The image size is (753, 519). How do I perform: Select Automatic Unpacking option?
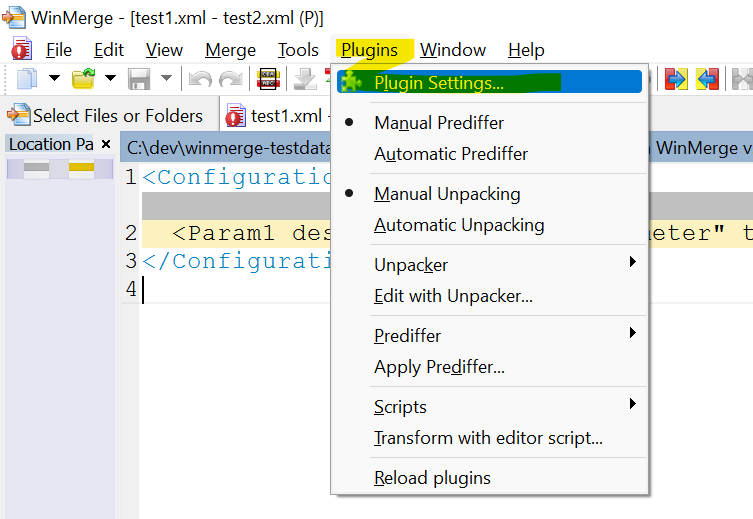coord(489,225)
